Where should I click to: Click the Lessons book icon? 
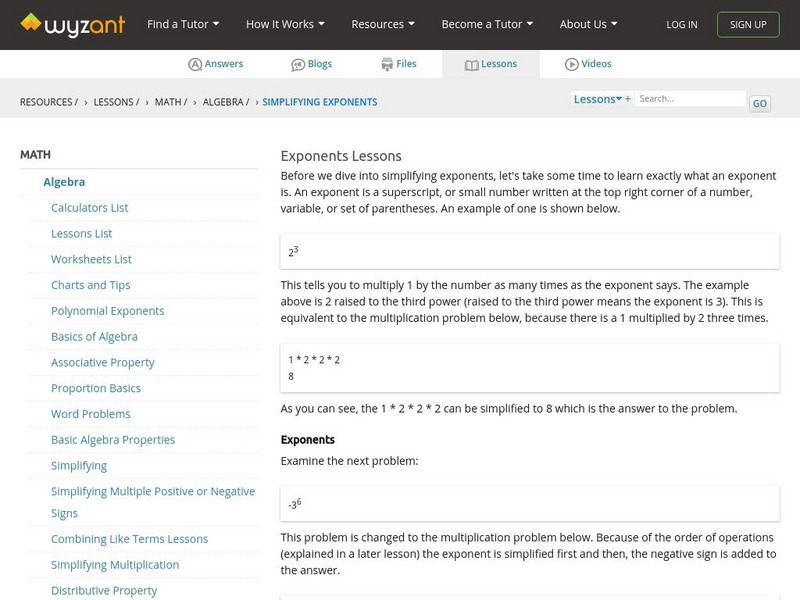click(x=472, y=64)
